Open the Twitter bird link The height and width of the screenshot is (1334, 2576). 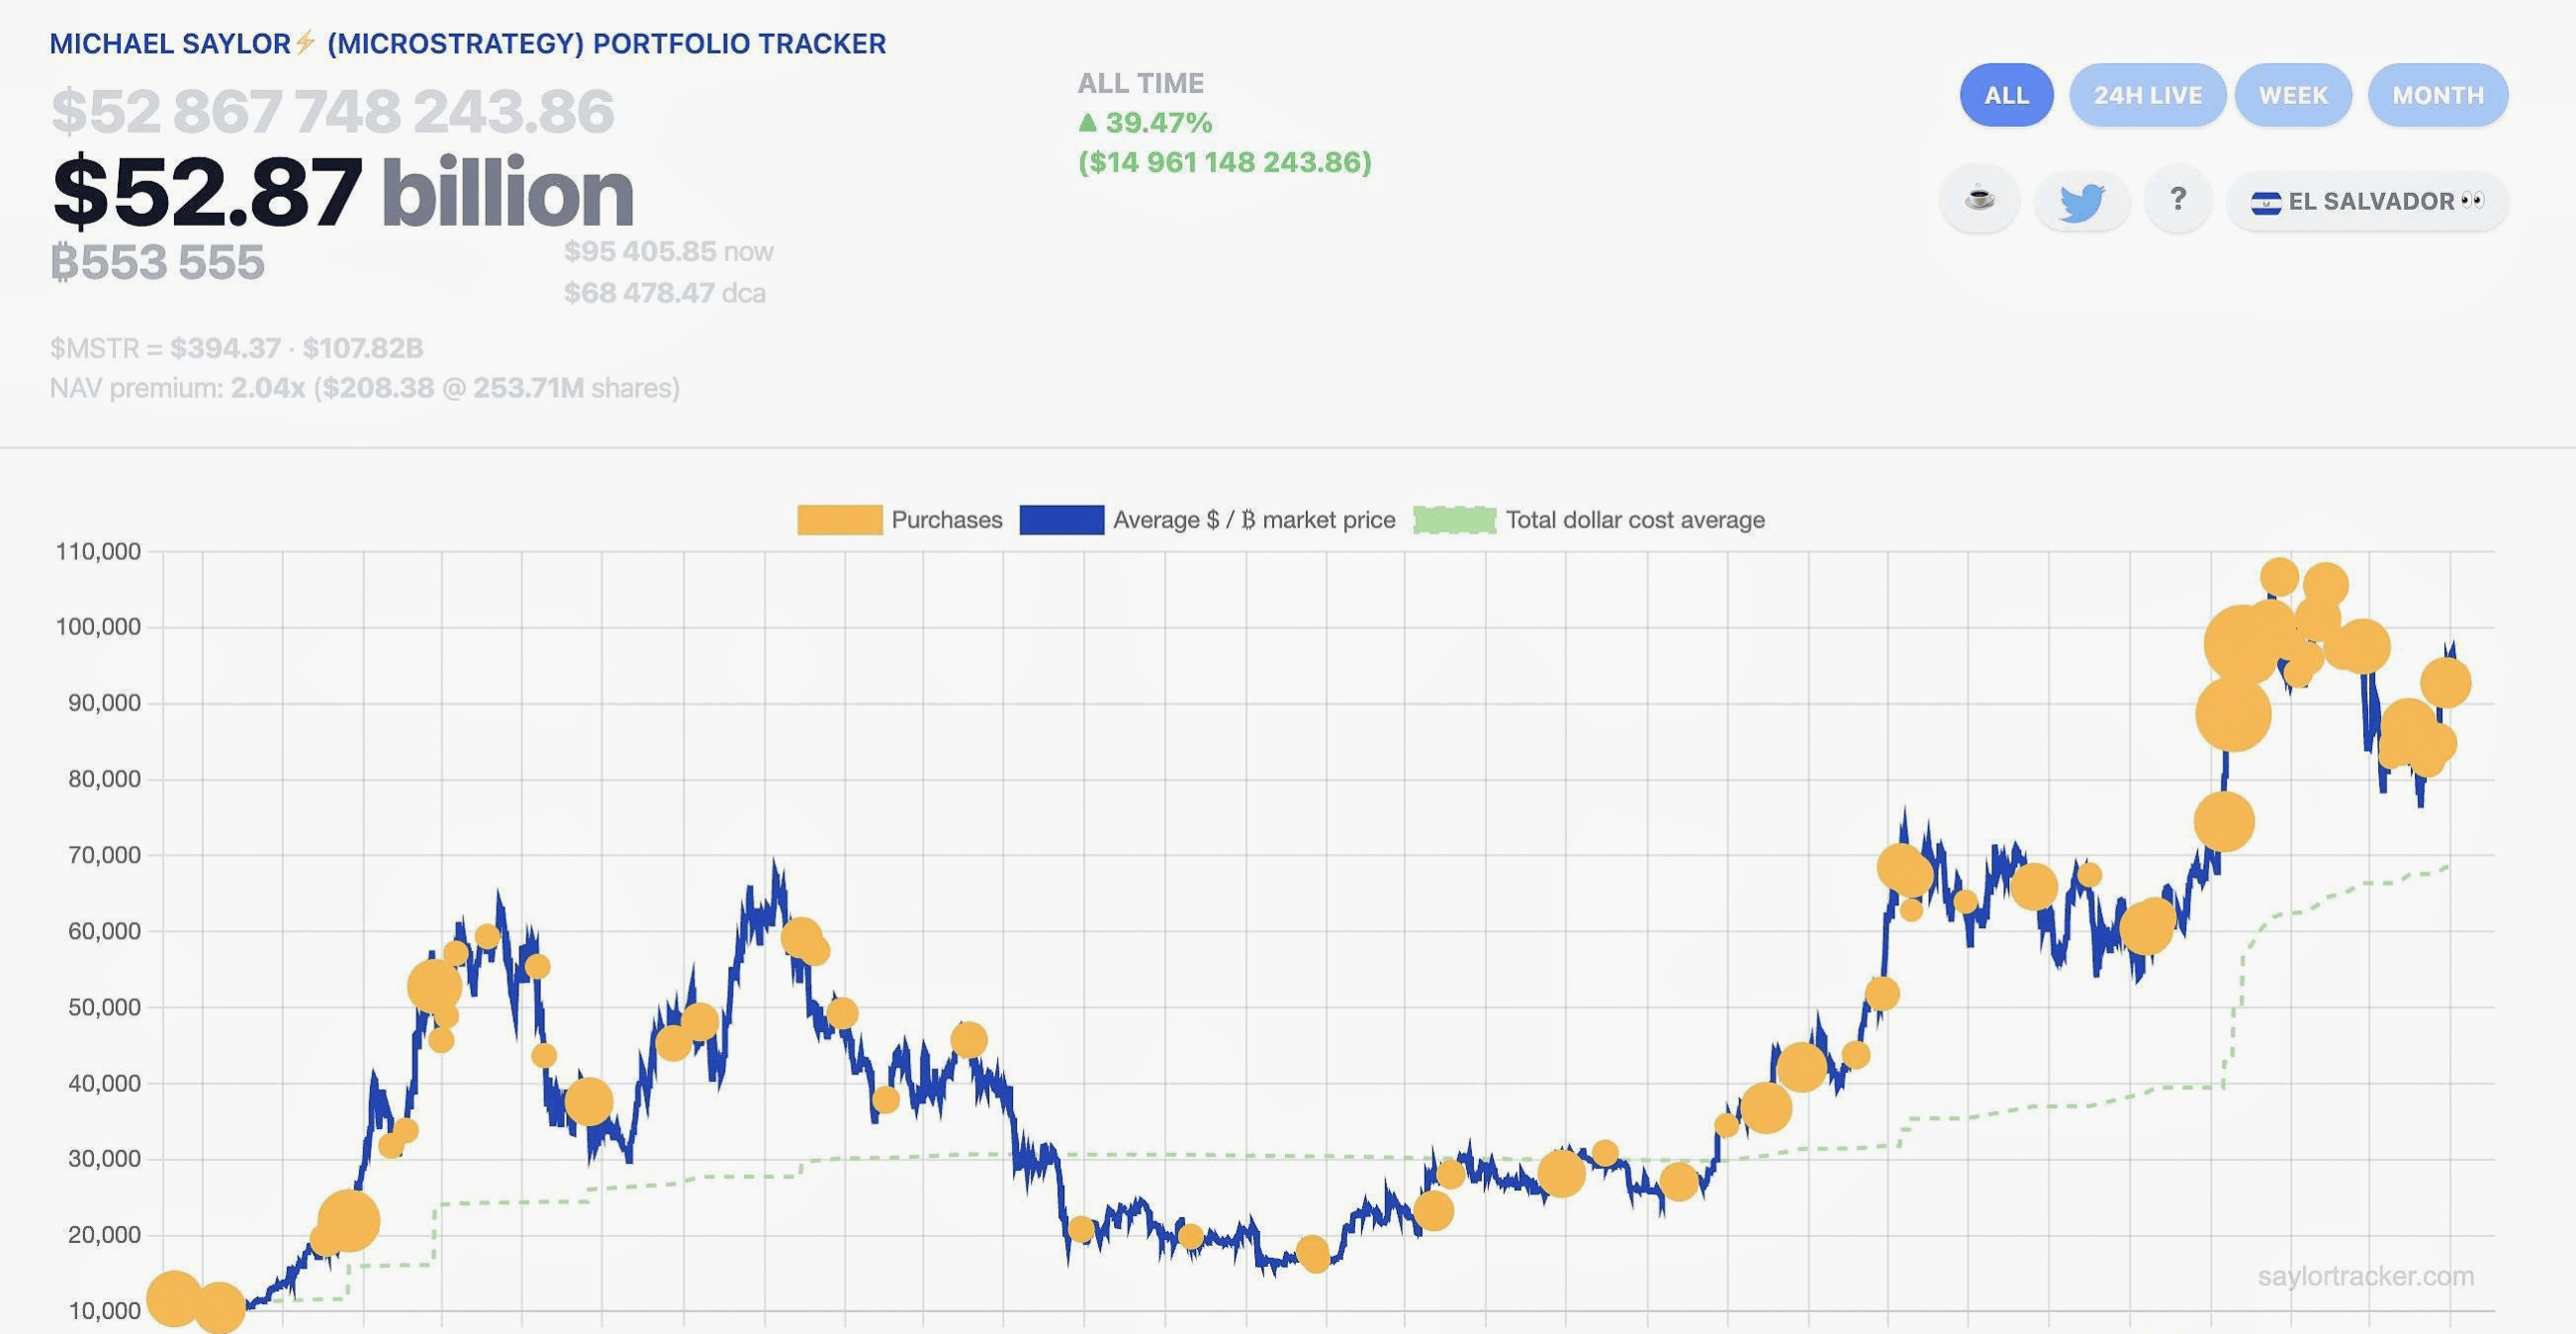click(x=2082, y=201)
